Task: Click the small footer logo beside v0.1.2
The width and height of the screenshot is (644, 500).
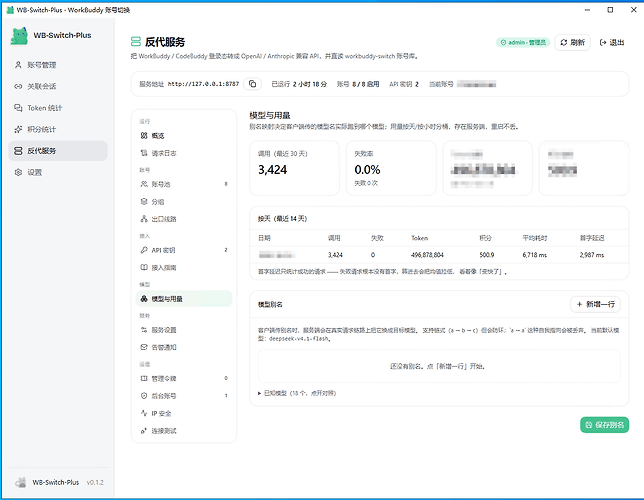Action: pos(21,482)
